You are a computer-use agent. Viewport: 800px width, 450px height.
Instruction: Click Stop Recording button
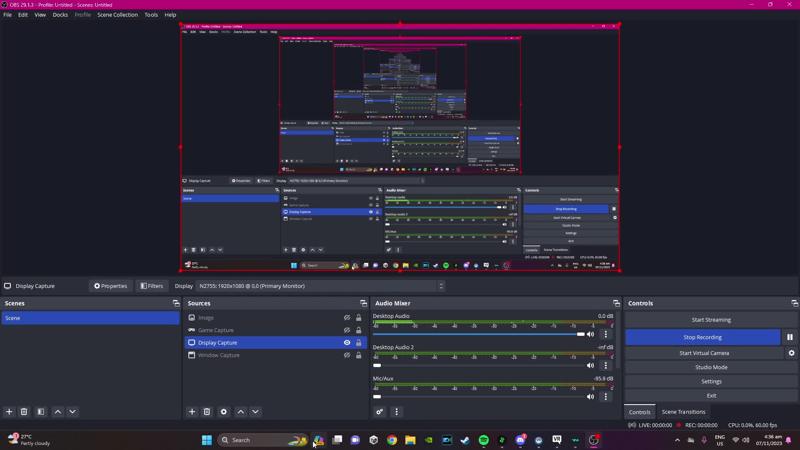[x=703, y=337]
